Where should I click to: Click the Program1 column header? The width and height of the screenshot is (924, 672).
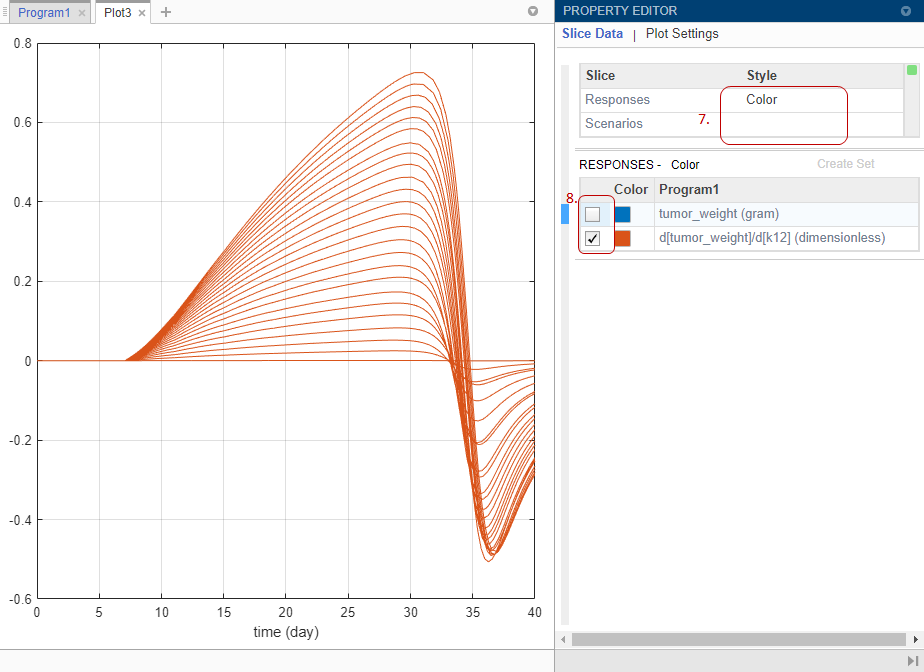tap(689, 190)
